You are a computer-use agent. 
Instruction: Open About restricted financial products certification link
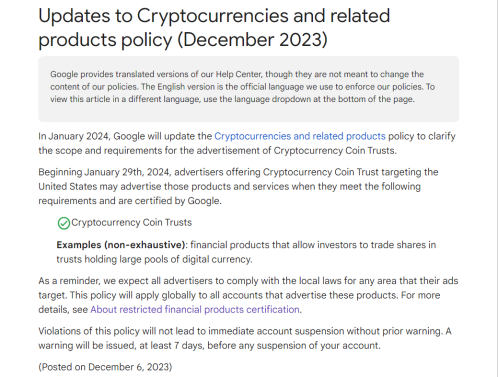click(x=195, y=310)
